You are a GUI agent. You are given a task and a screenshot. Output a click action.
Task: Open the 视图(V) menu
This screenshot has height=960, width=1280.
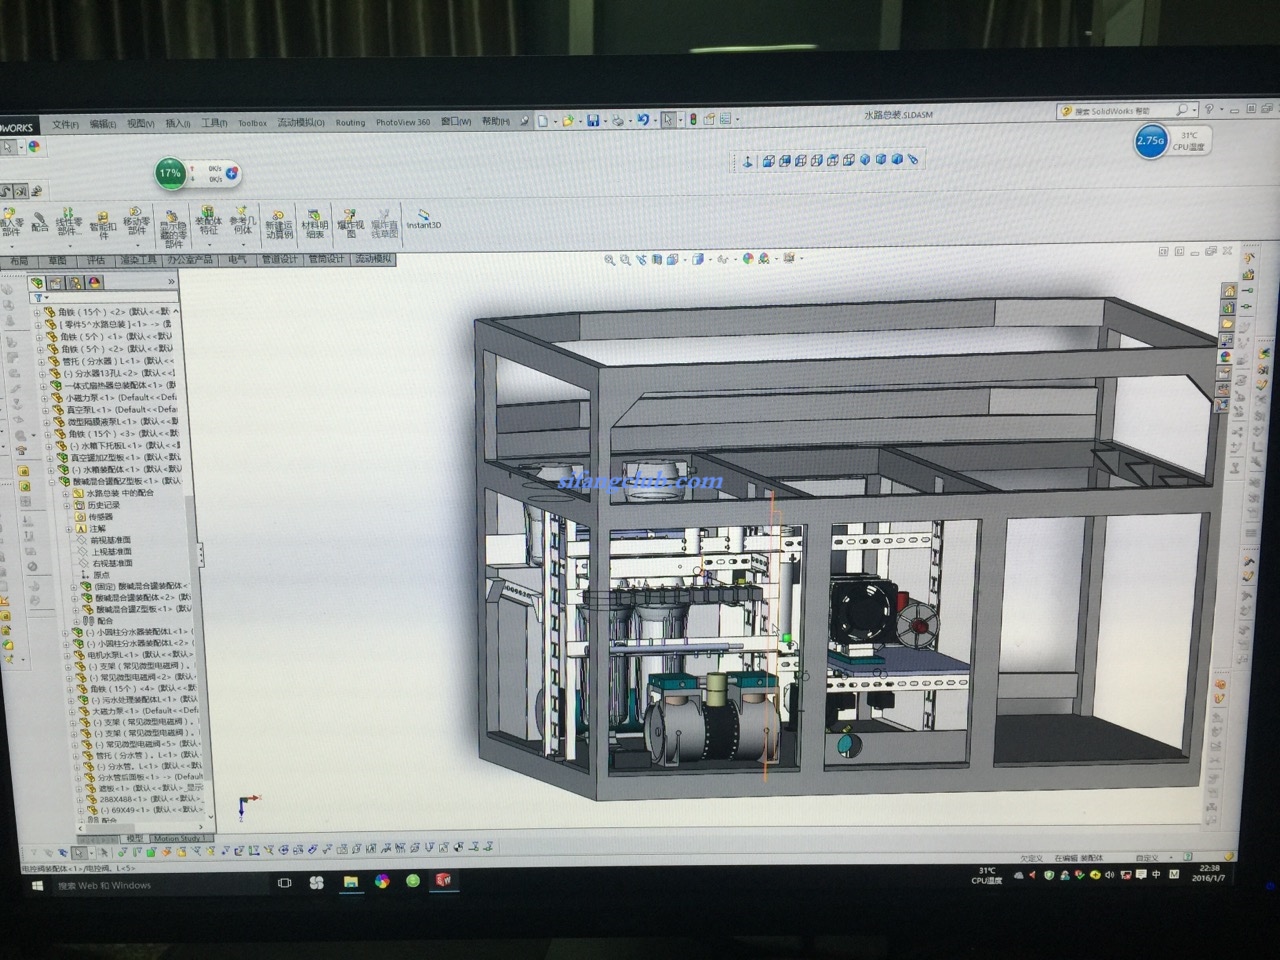pos(140,124)
